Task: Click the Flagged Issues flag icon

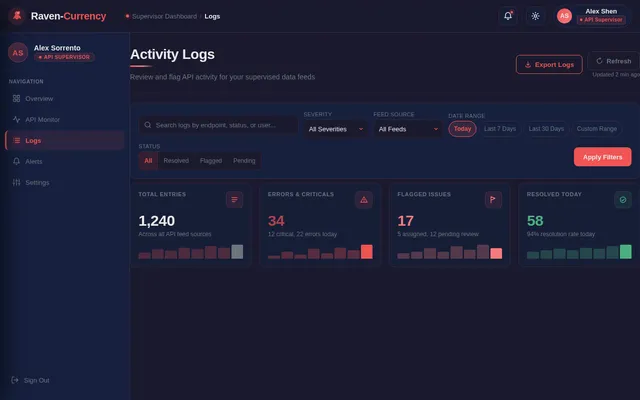Action: pos(493,200)
